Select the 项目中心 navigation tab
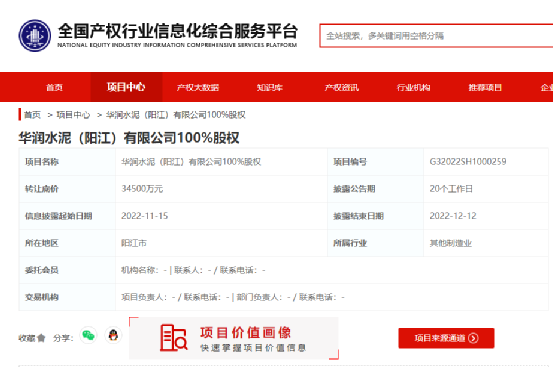Image resolution: width=553 pixels, height=368 pixels. click(x=126, y=87)
